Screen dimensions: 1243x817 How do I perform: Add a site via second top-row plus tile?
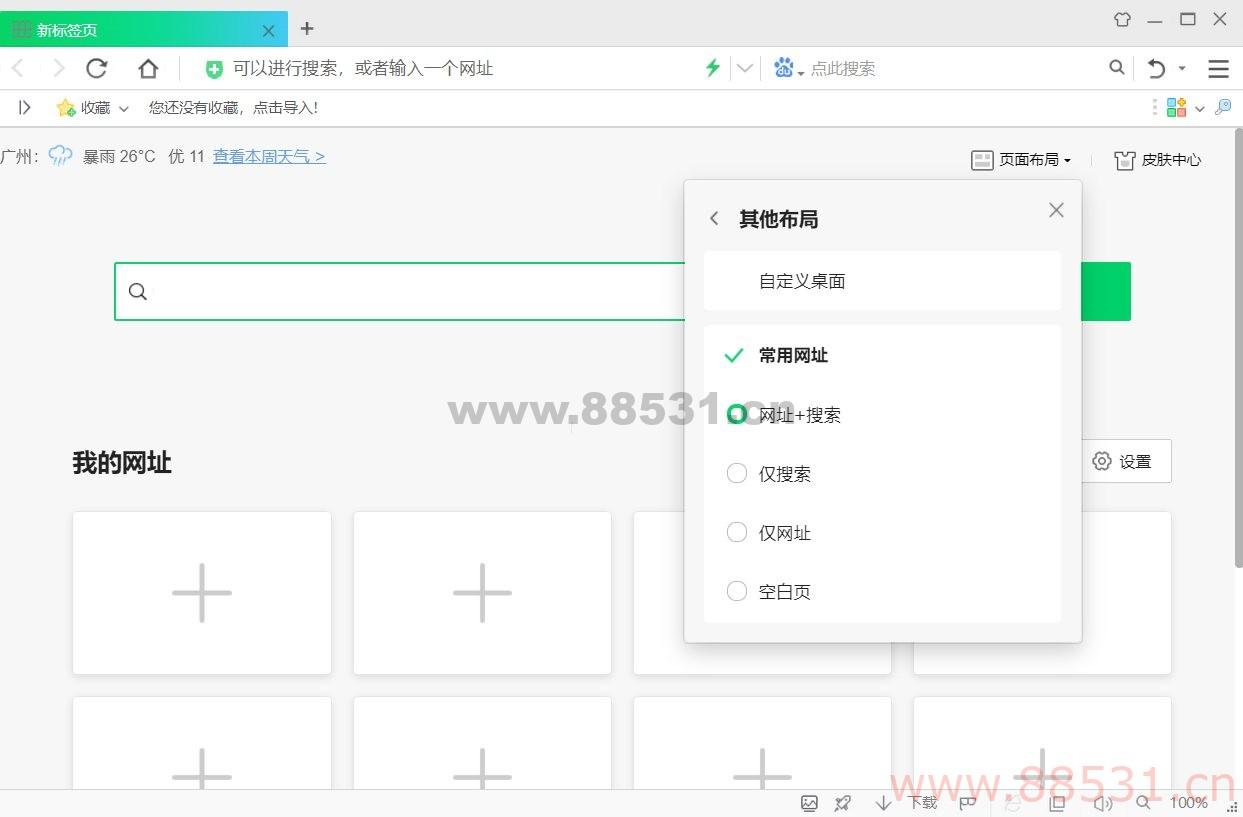pos(482,593)
